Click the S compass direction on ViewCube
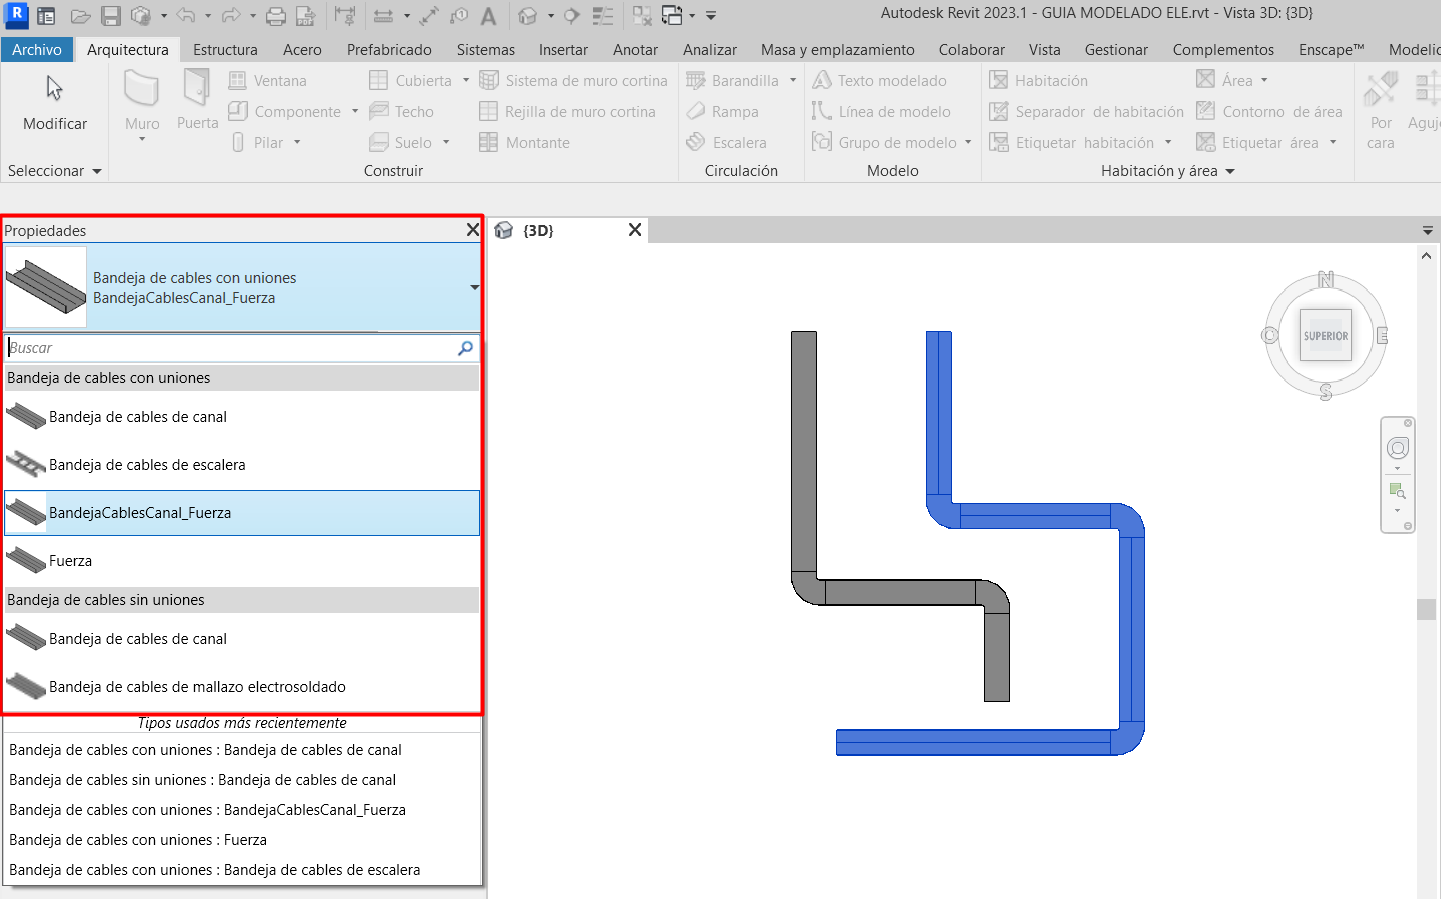This screenshot has height=899, width=1441. pyautogui.click(x=1326, y=392)
